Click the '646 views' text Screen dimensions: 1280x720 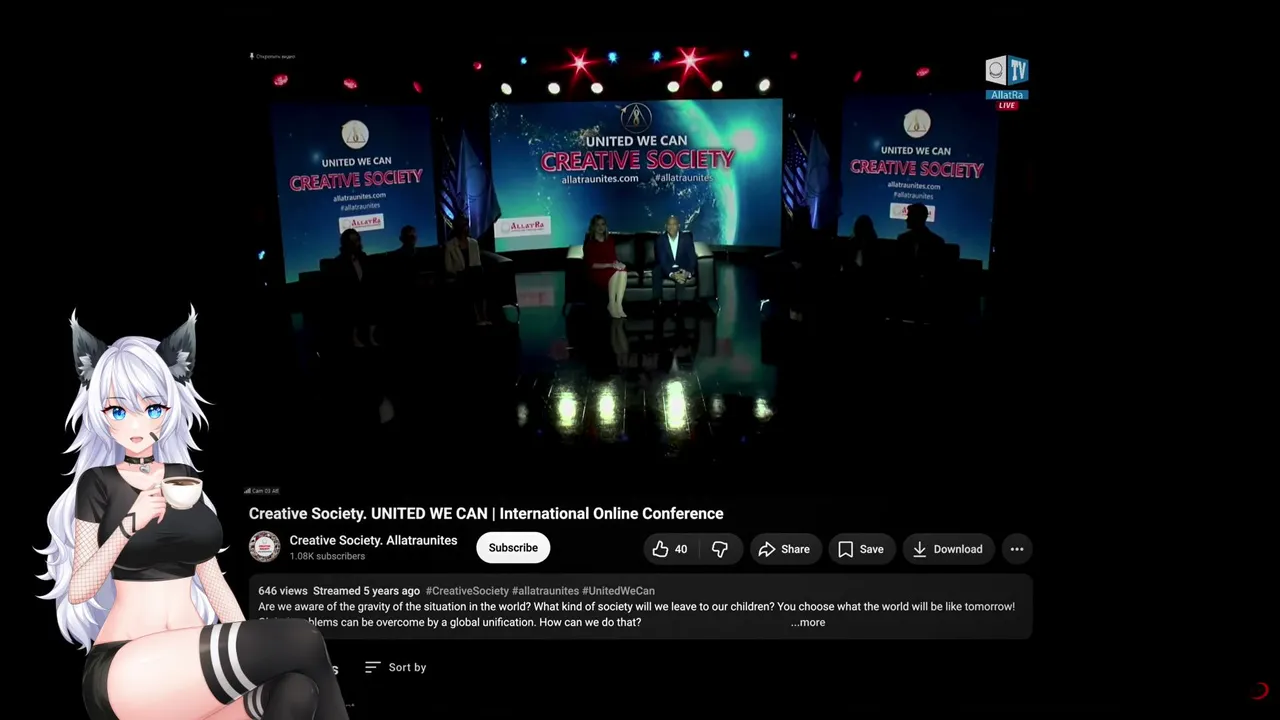click(282, 591)
